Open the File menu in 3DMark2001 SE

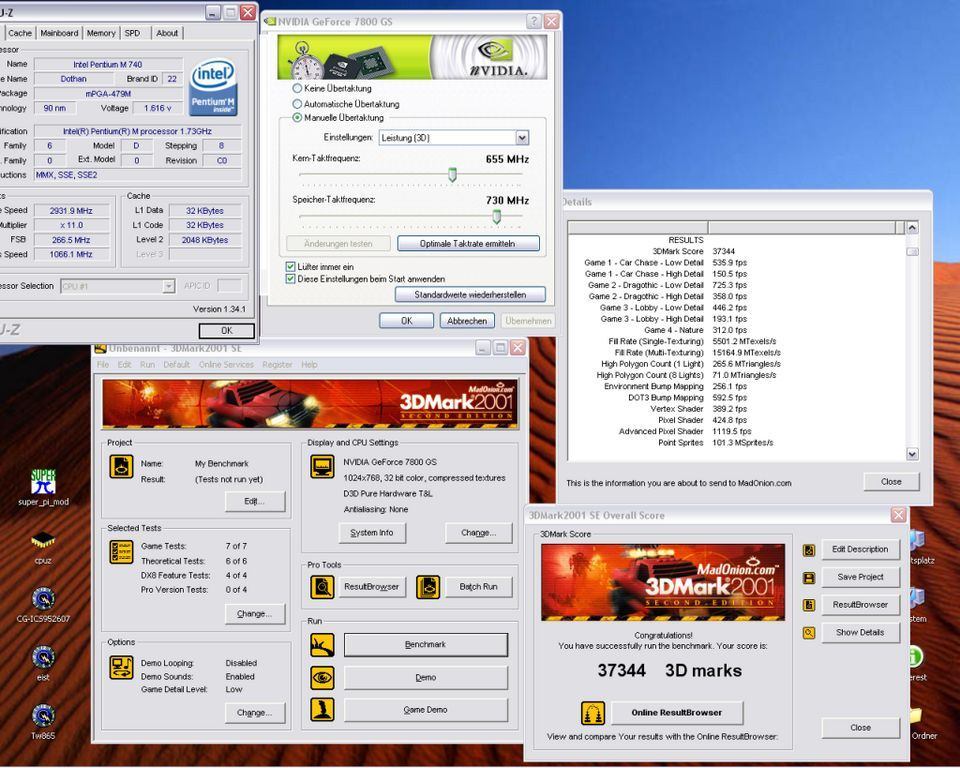tap(103, 364)
